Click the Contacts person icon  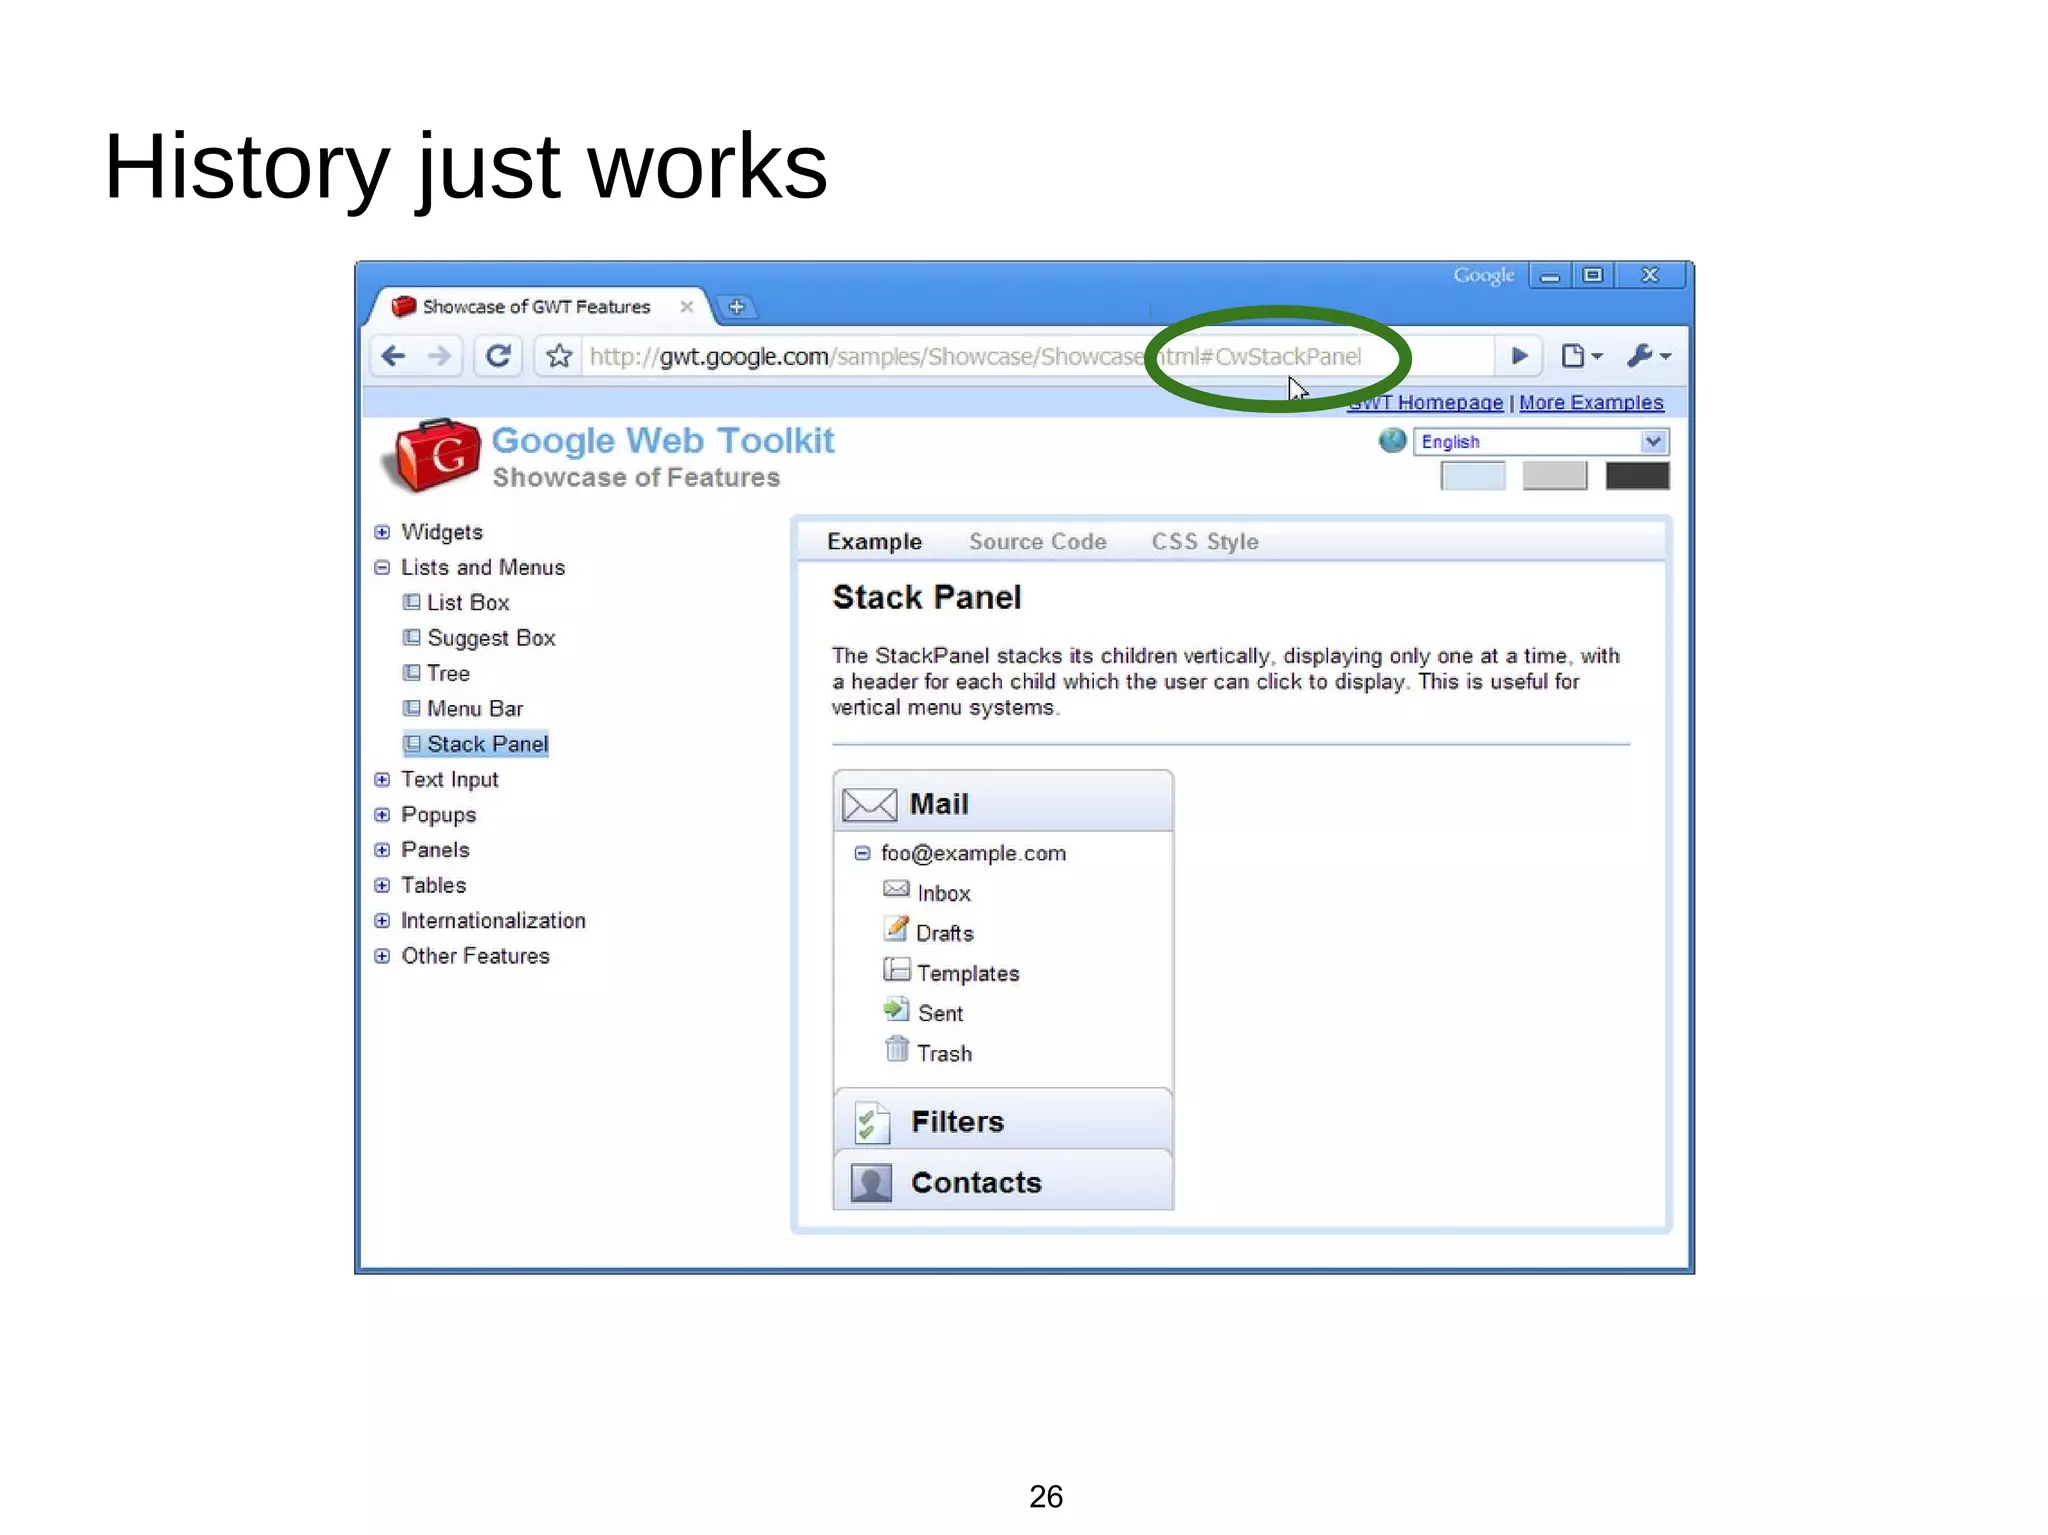tap(871, 1183)
